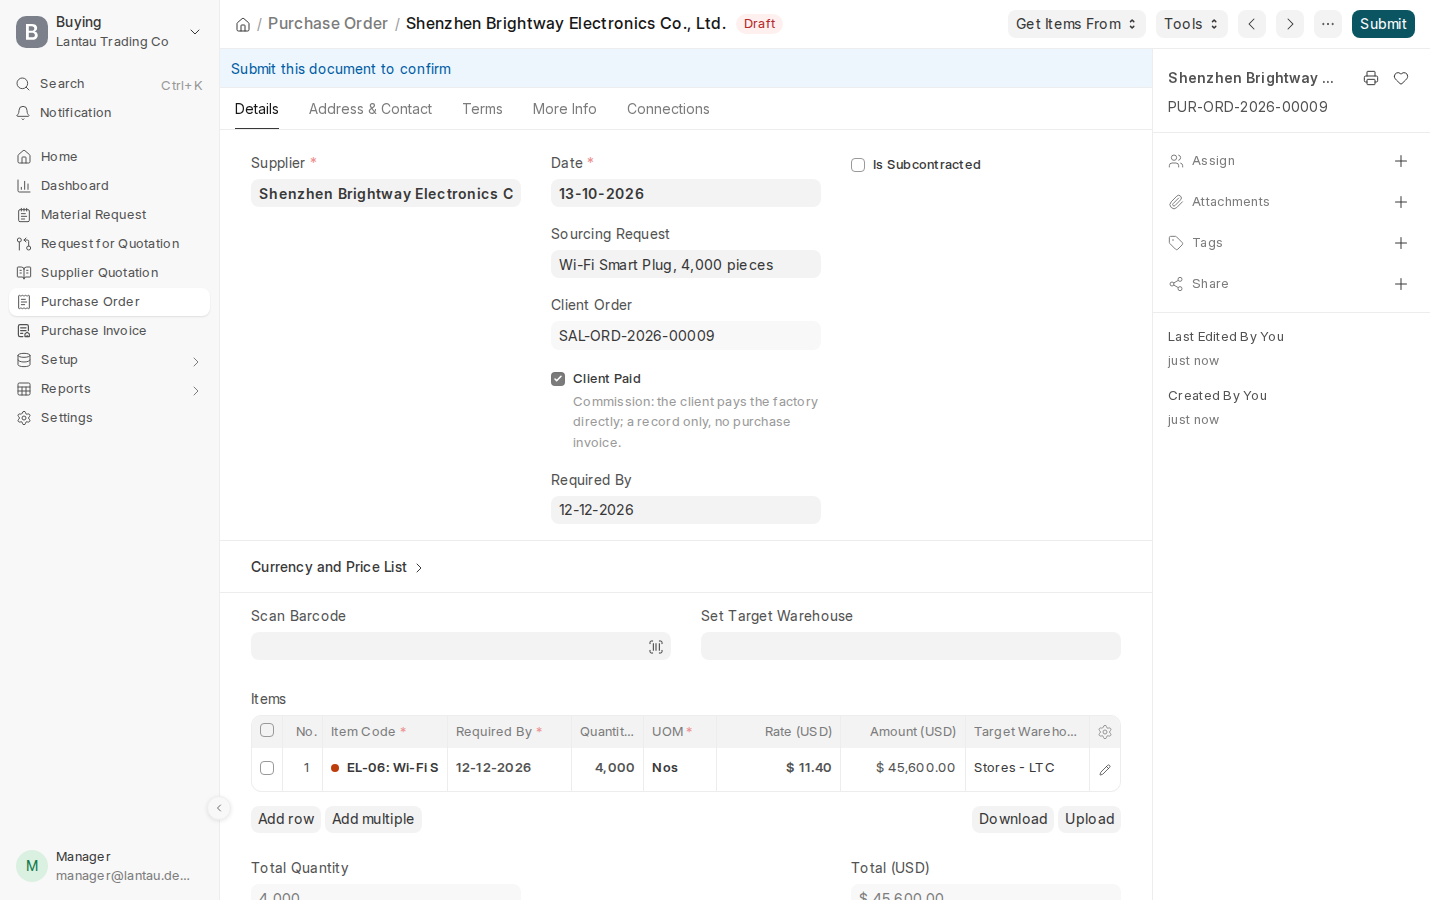Collapse the sidebar with chevron handle
Screen dimensions: 1440x900
tap(219, 808)
